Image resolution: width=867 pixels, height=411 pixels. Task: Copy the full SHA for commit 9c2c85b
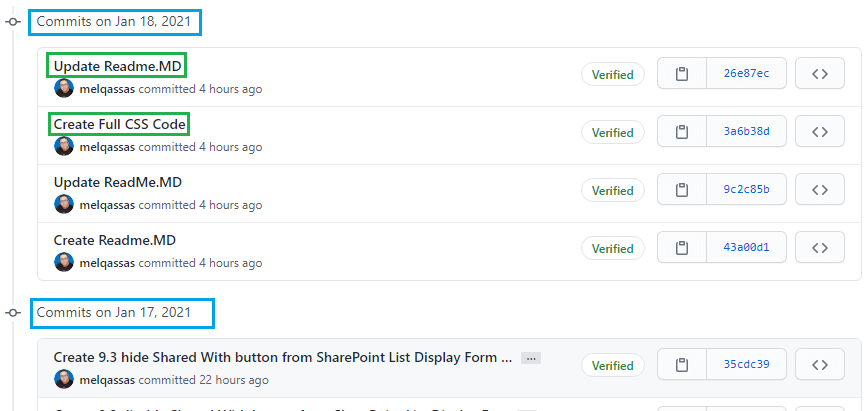click(x=682, y=190)
